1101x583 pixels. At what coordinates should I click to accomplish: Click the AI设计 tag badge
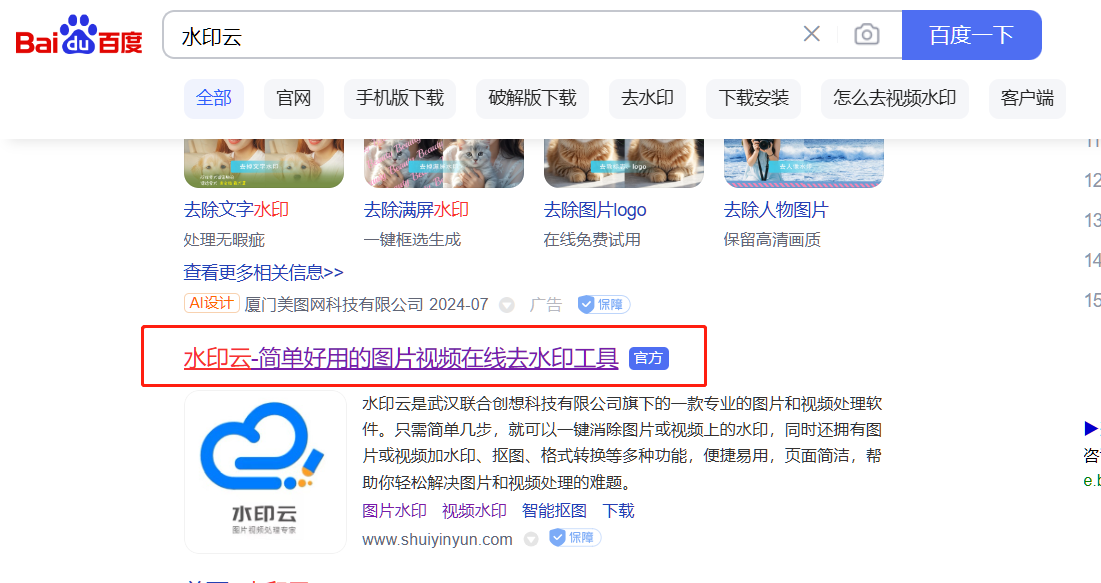(211, 303)
